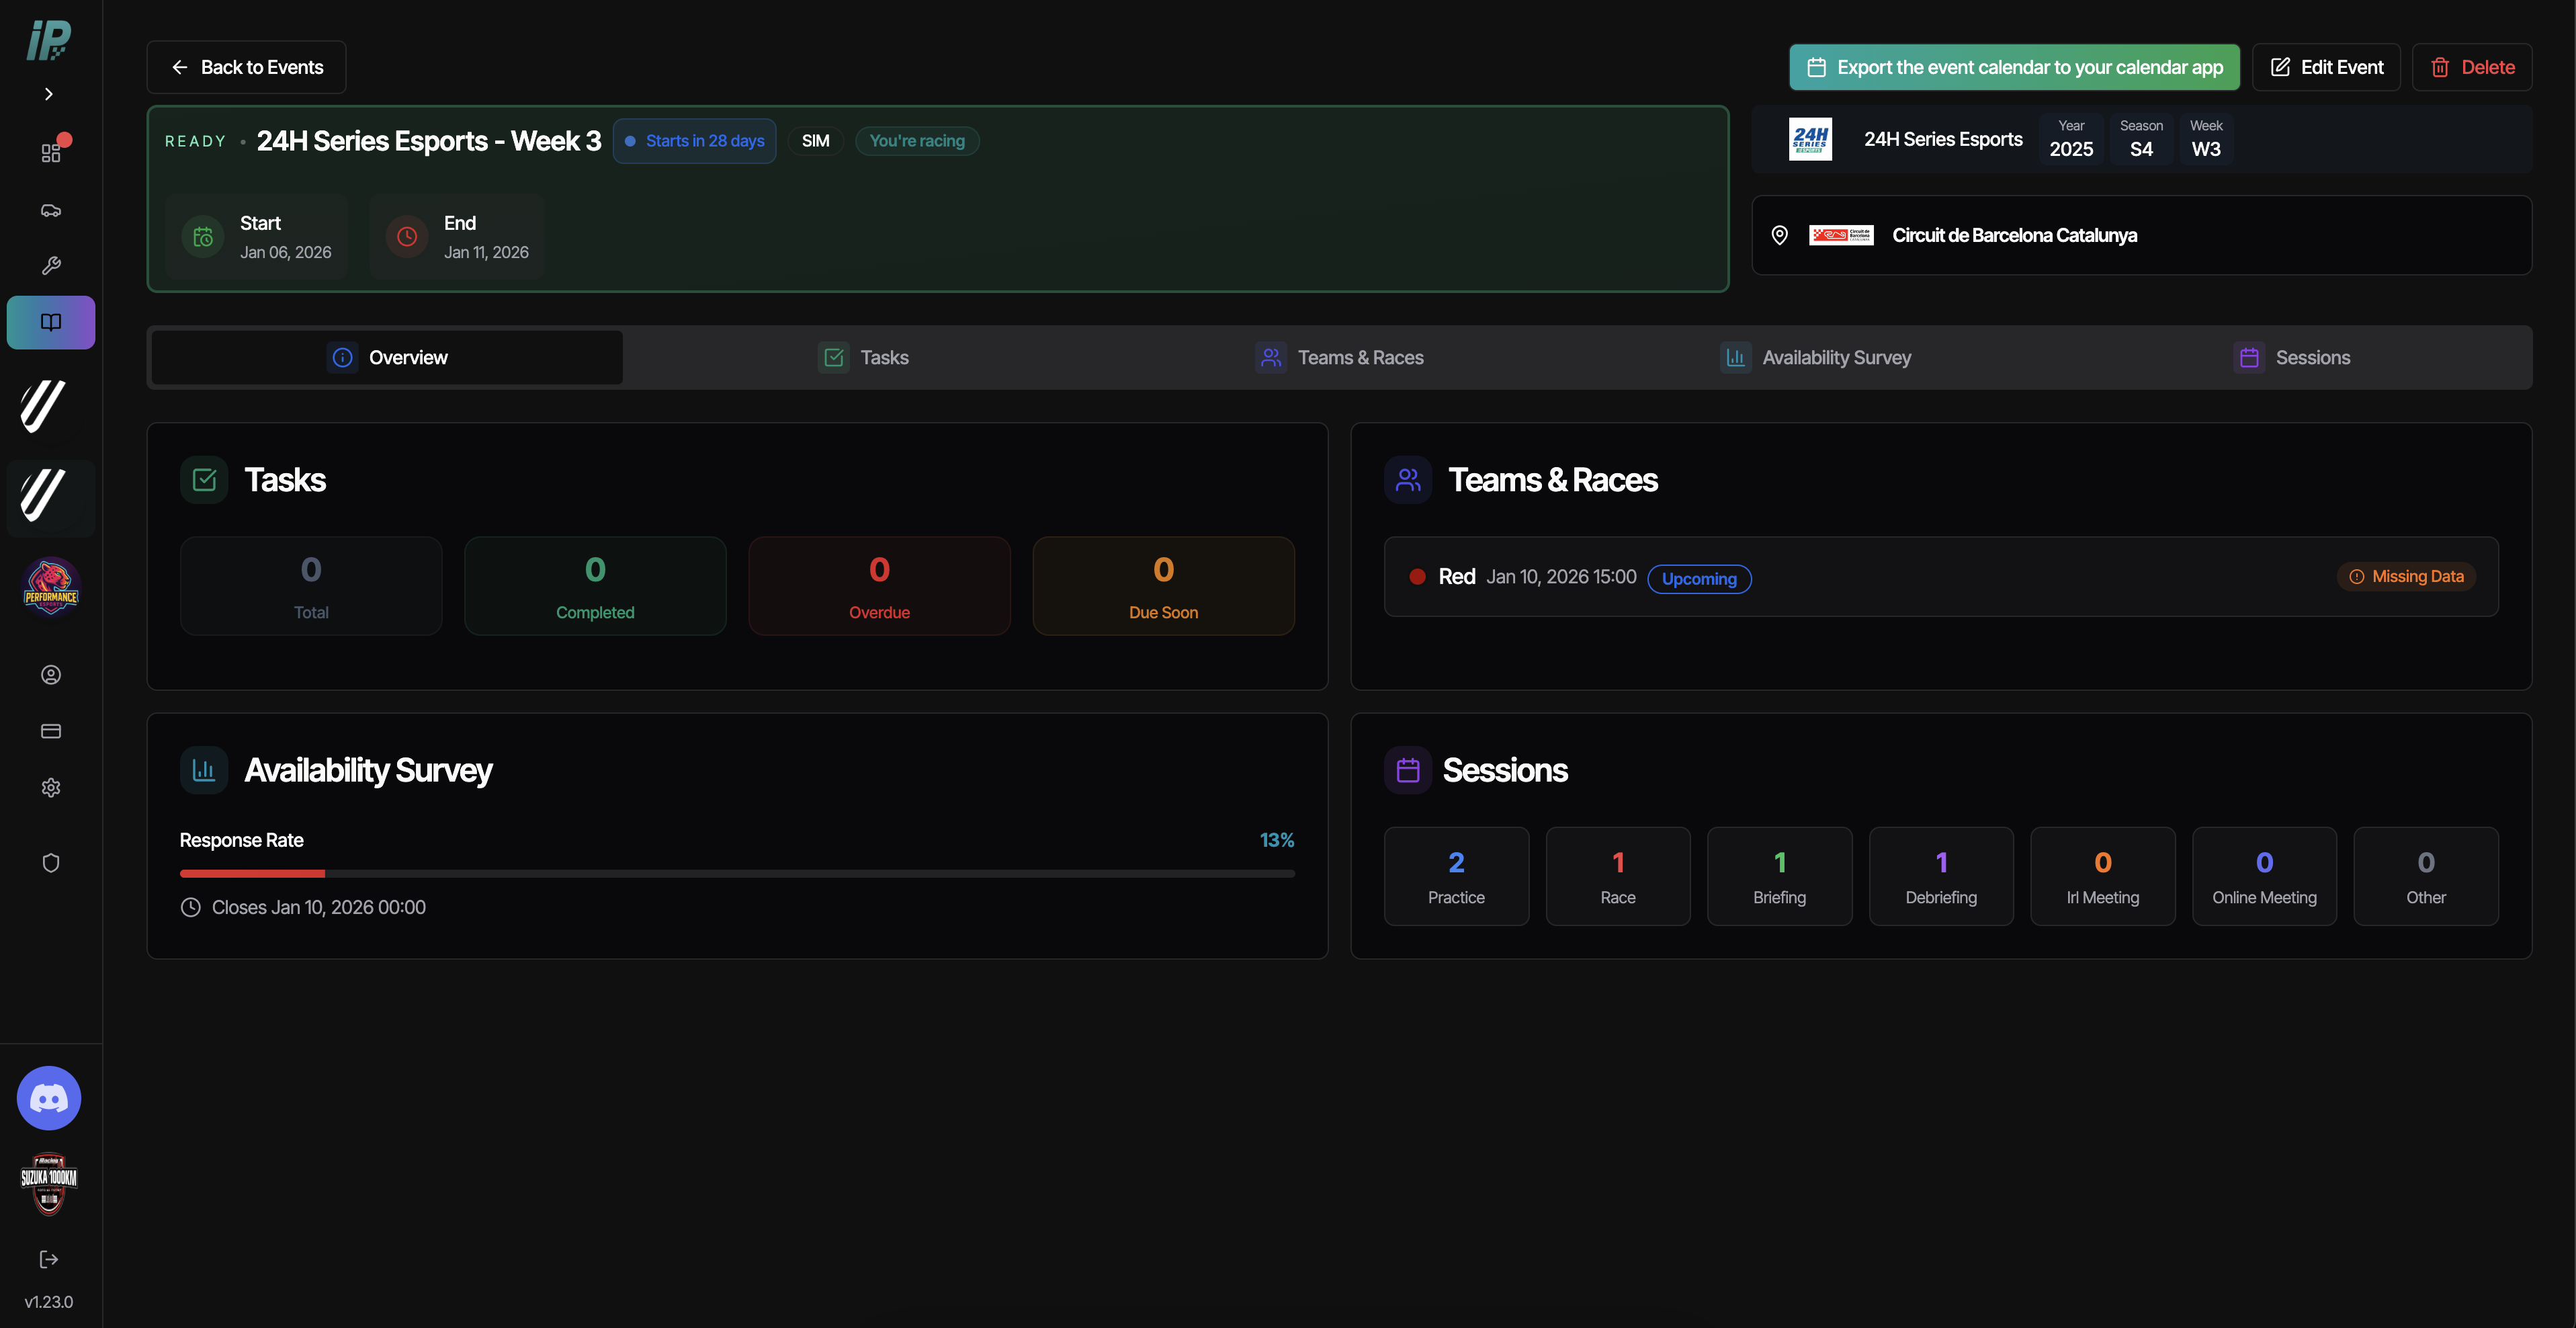Open the profile user icon in sidebar
The width and height of the screenshot is (2576, 1328).
51,675
